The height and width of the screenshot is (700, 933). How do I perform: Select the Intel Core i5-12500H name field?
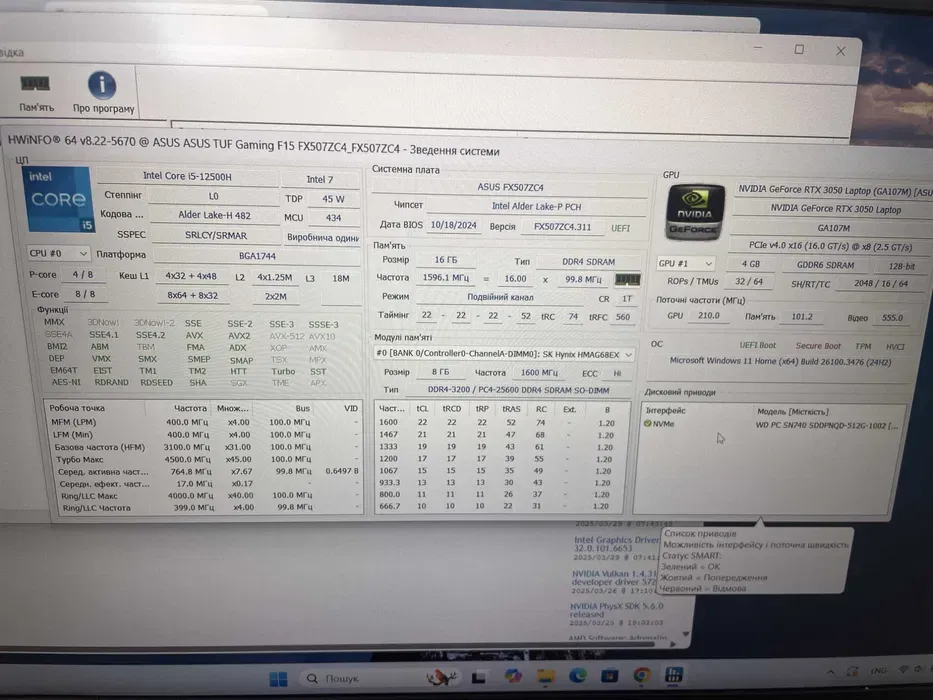coord(187,176)
